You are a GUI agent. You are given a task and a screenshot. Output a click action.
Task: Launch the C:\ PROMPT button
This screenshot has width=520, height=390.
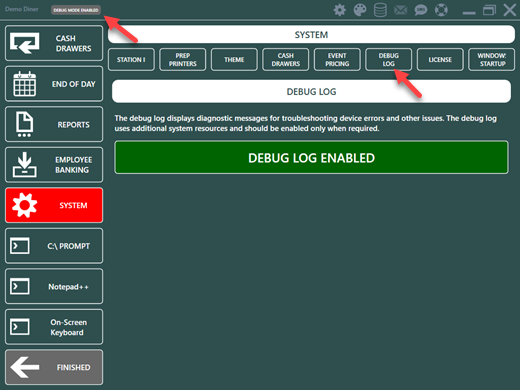(x=54, y=246)
